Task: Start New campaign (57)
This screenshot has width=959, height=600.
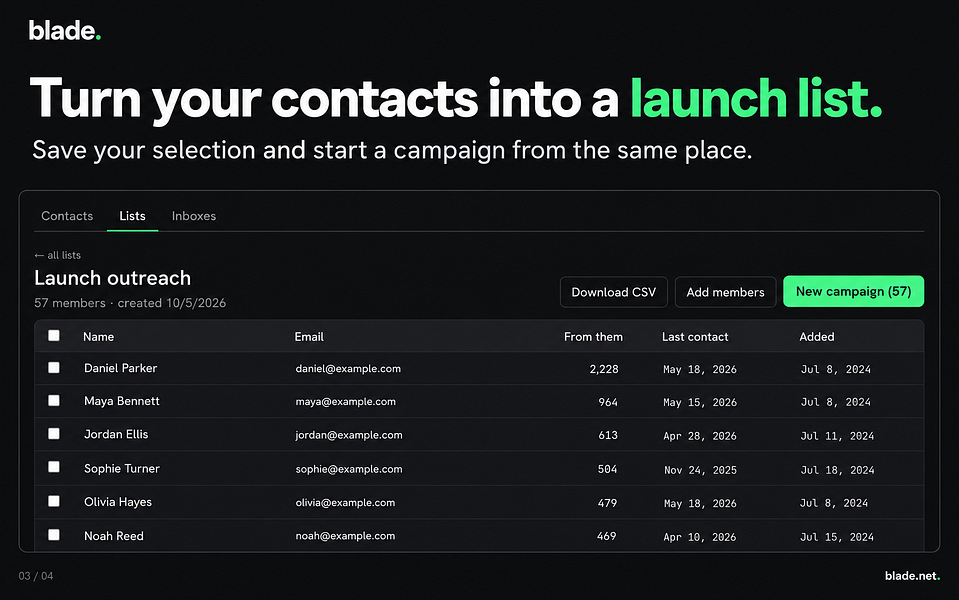Action: (x=853, y=291)
